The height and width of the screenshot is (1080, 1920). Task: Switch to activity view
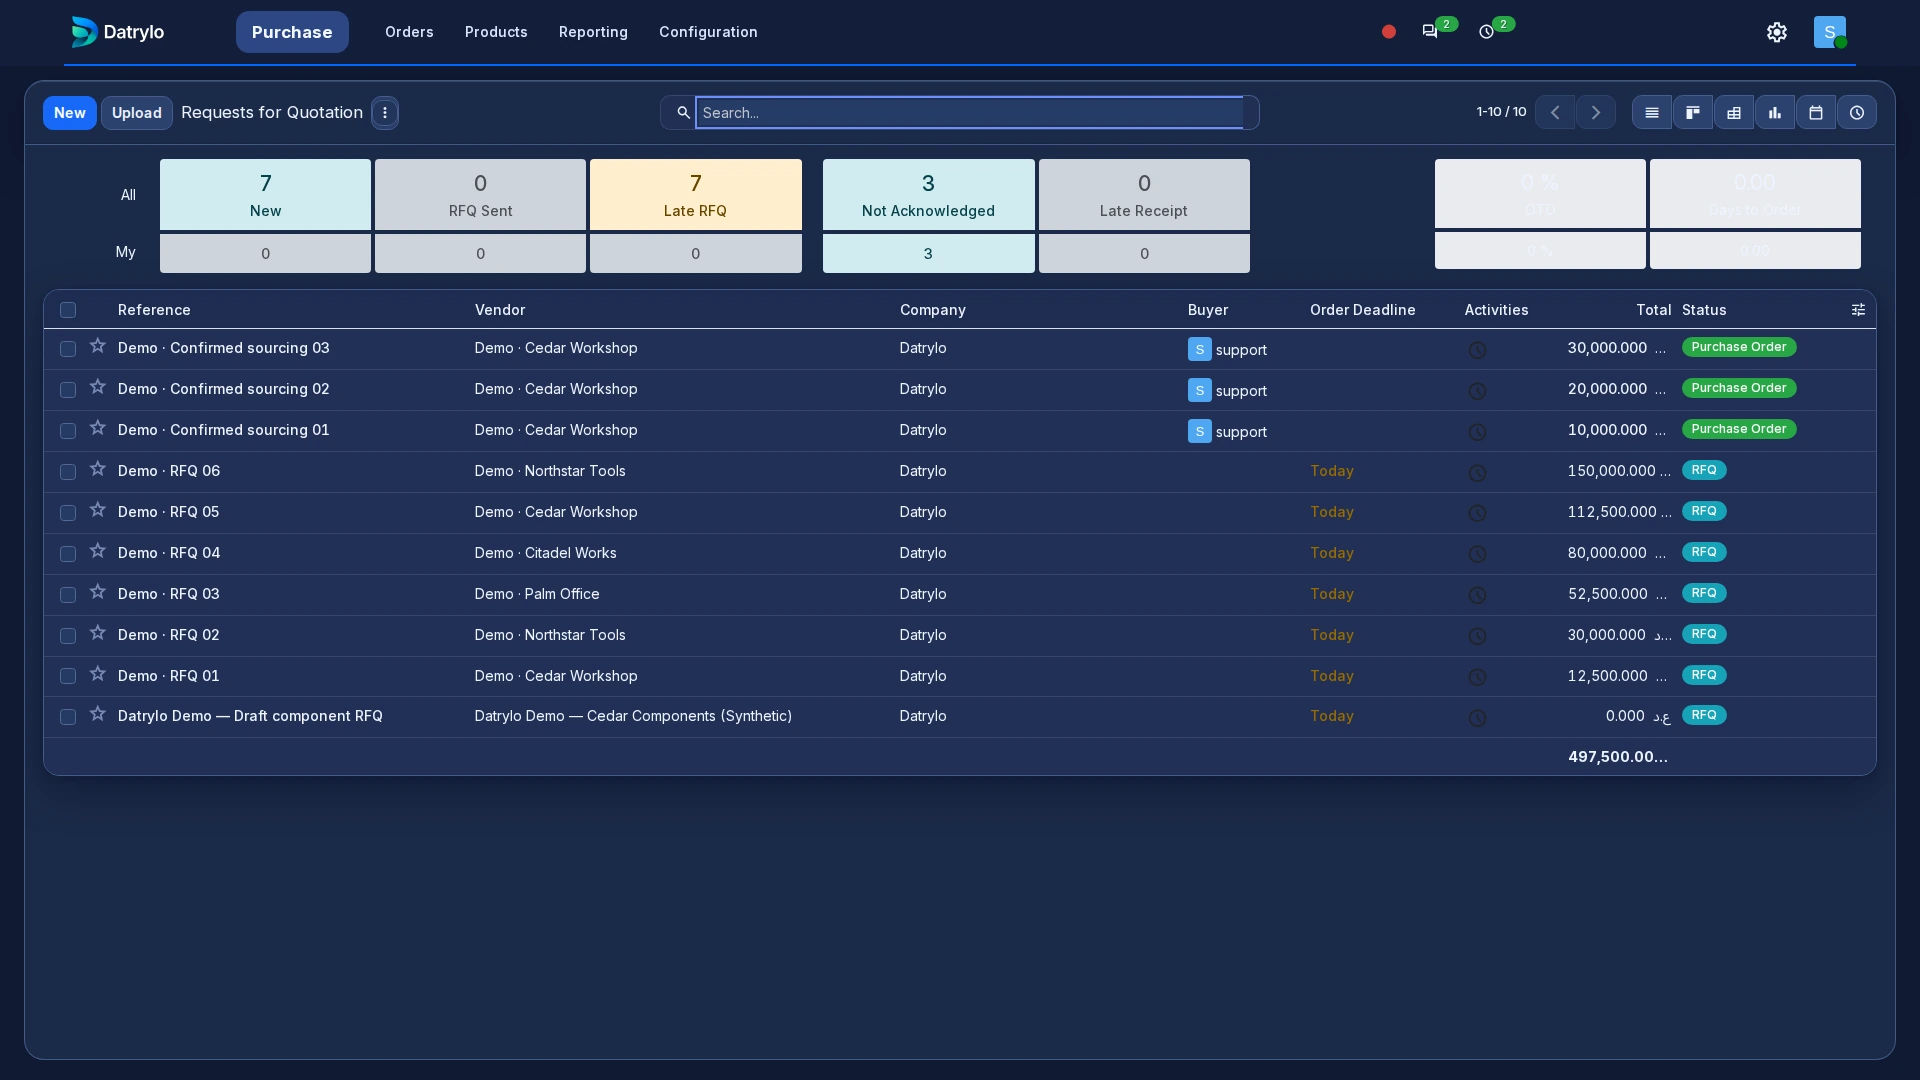click(1857, 113)
